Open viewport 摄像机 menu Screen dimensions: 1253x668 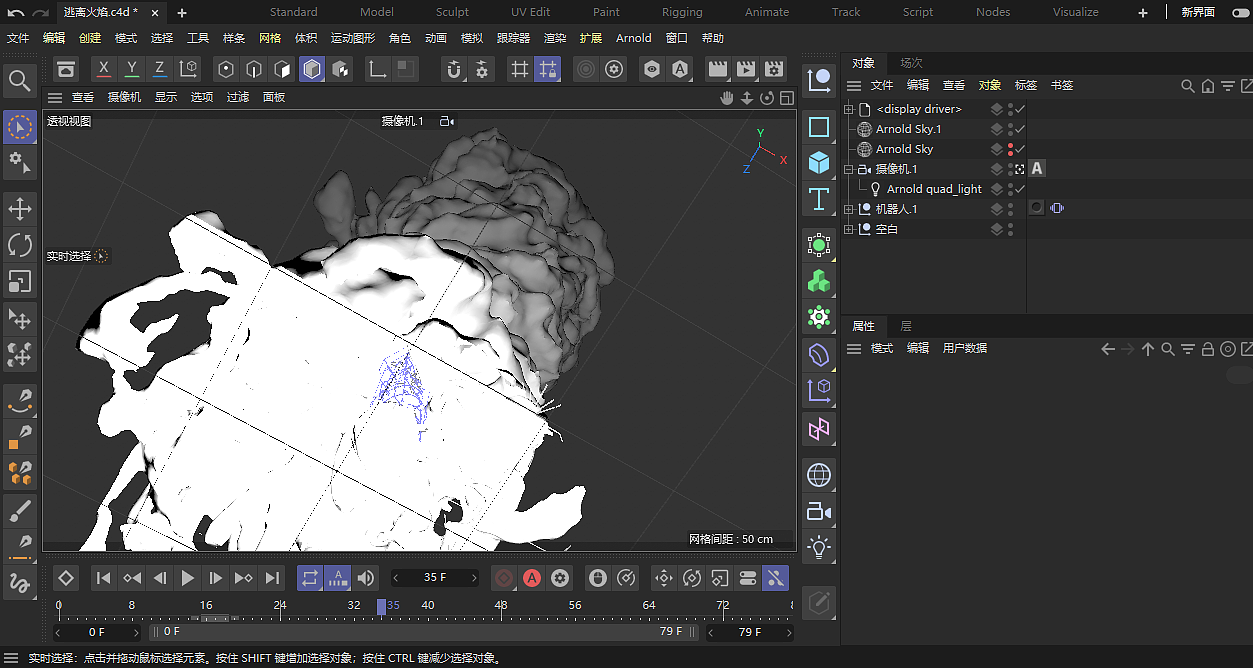coord(125,97)
